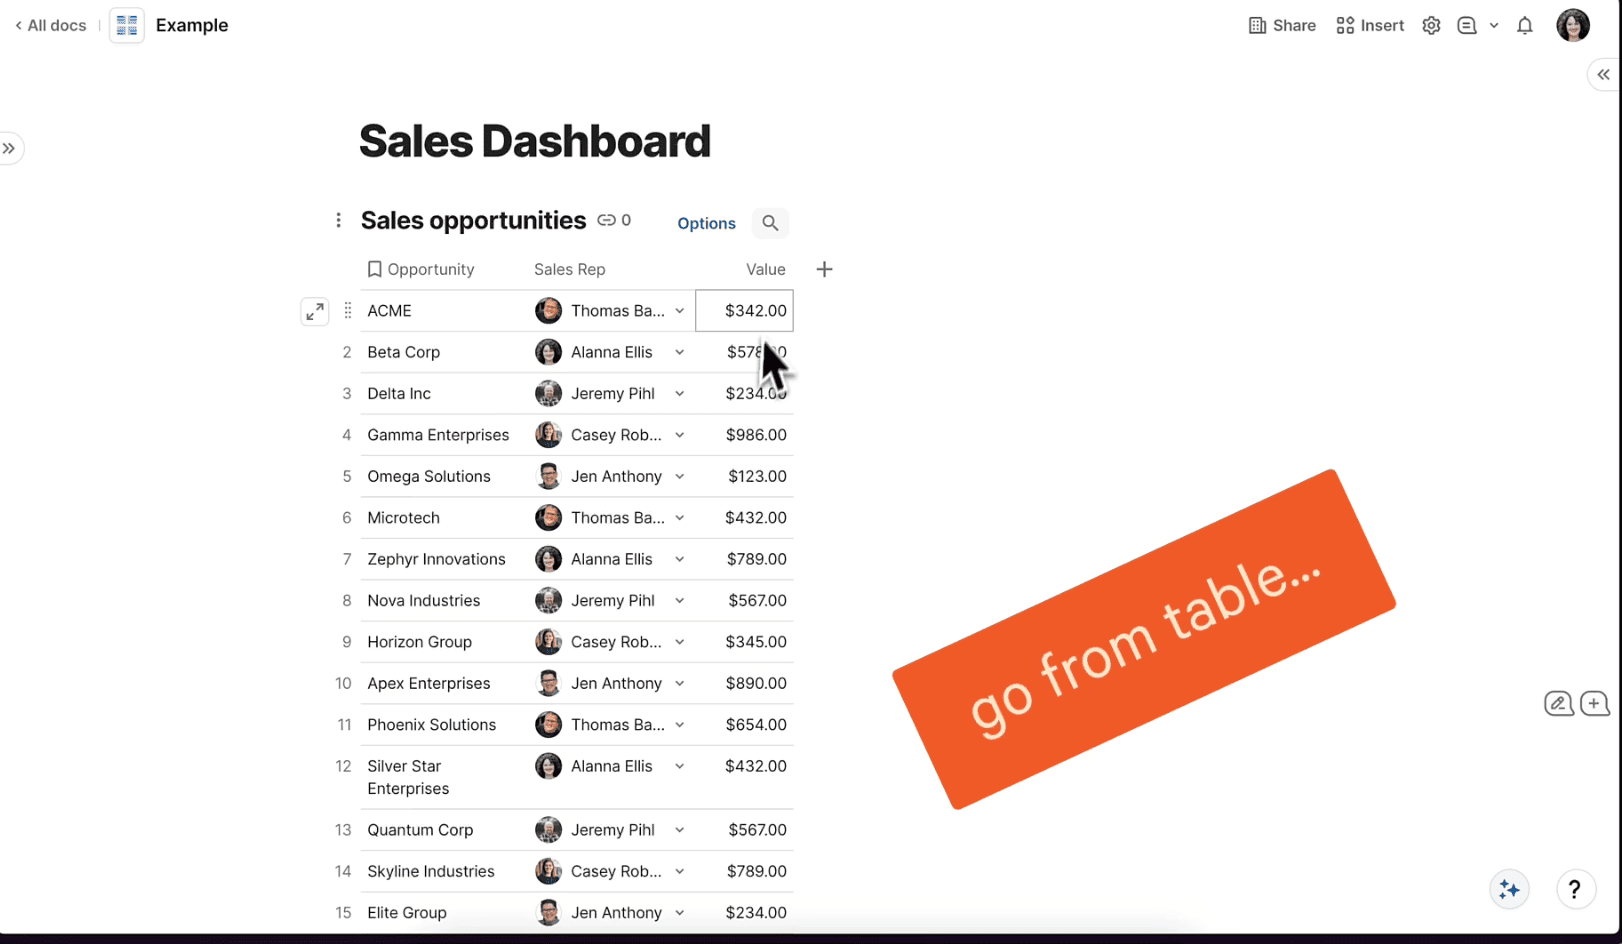This screenshot has height=944, width=1622.
Task: Open the table Options link
Action: (706, 223)
